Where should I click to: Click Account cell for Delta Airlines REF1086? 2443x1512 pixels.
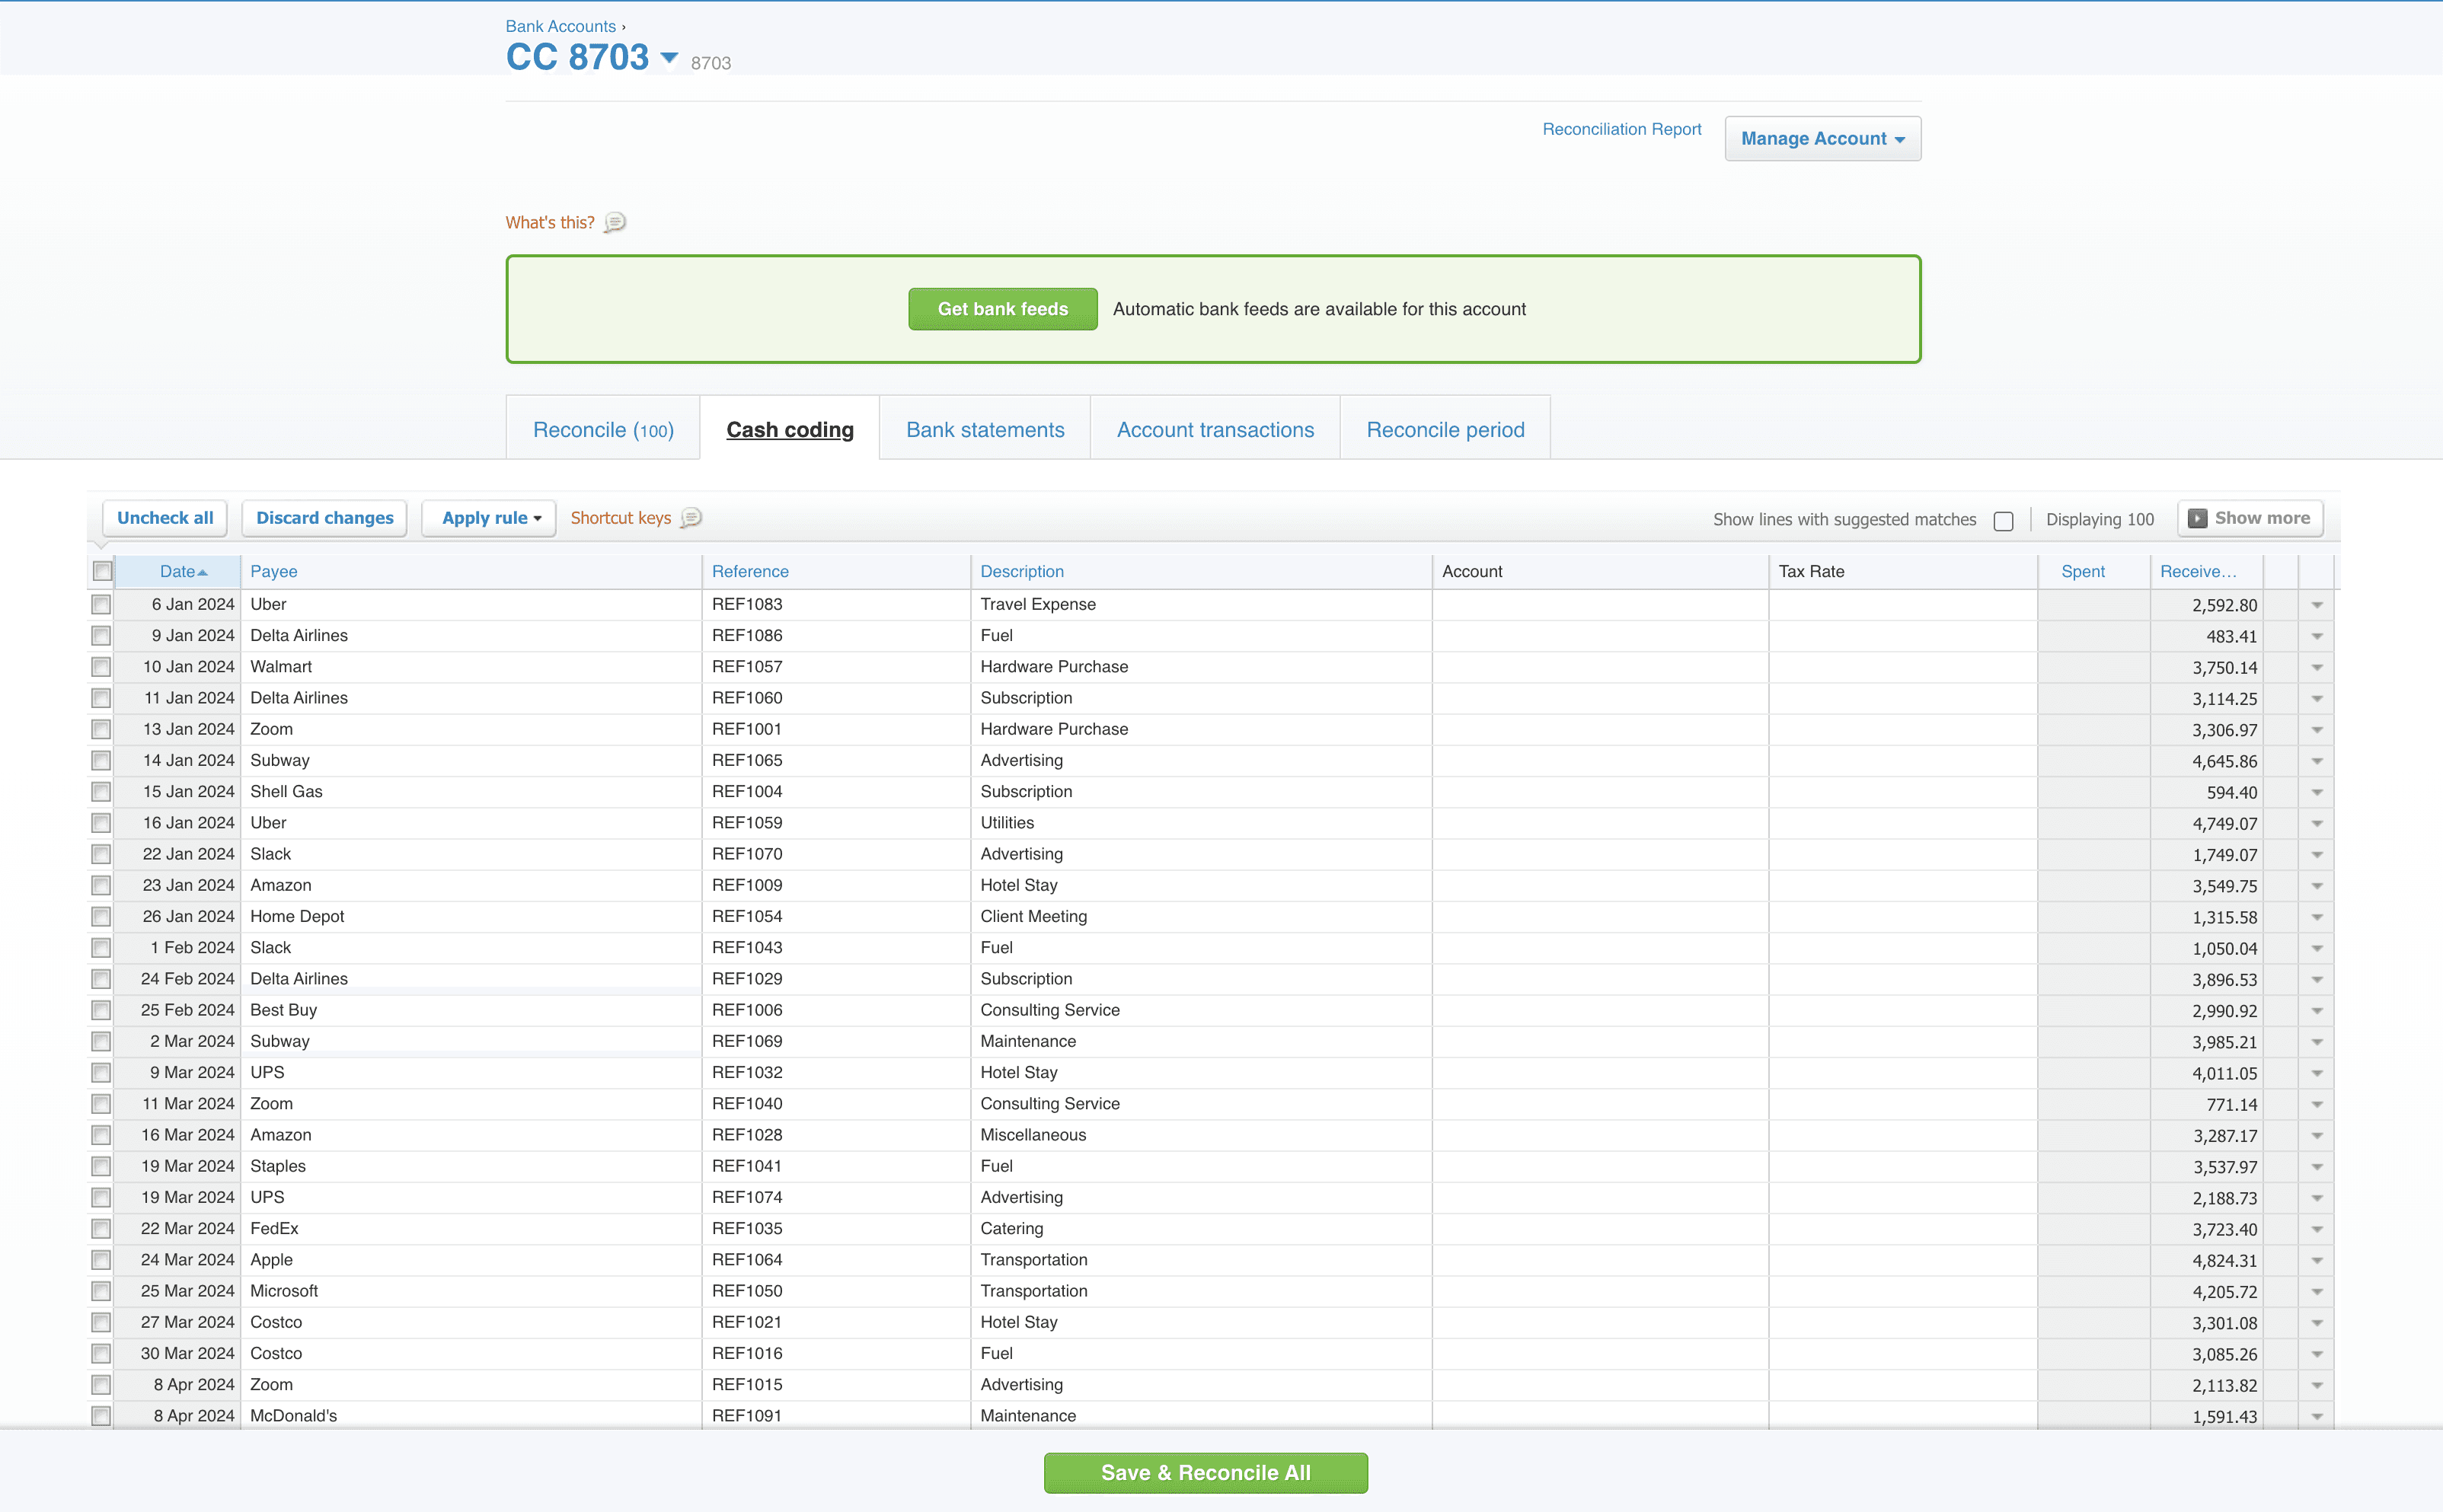point(1599,636)
